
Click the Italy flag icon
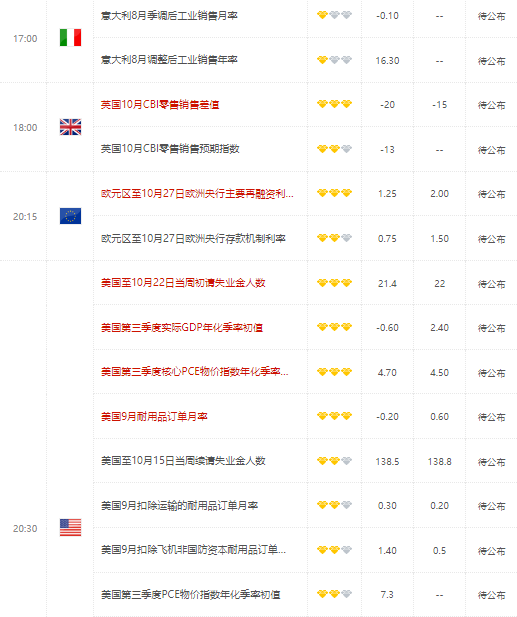(x=70, y=38)
